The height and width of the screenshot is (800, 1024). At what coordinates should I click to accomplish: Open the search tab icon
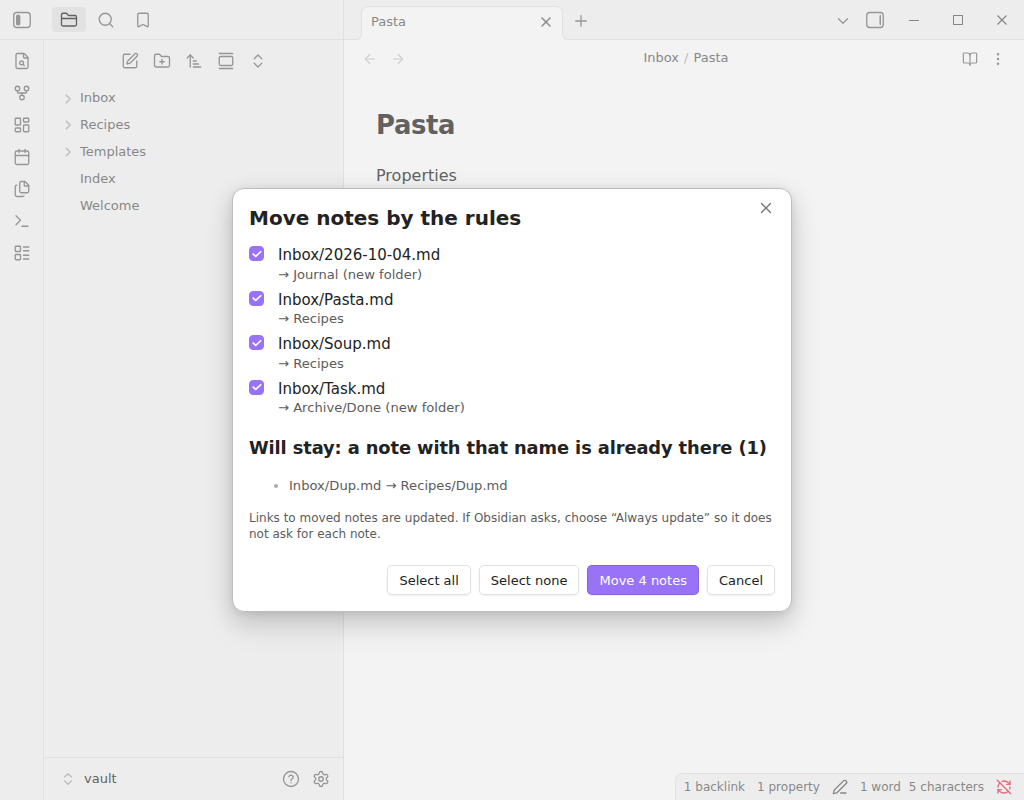click(x=106, y=20)
